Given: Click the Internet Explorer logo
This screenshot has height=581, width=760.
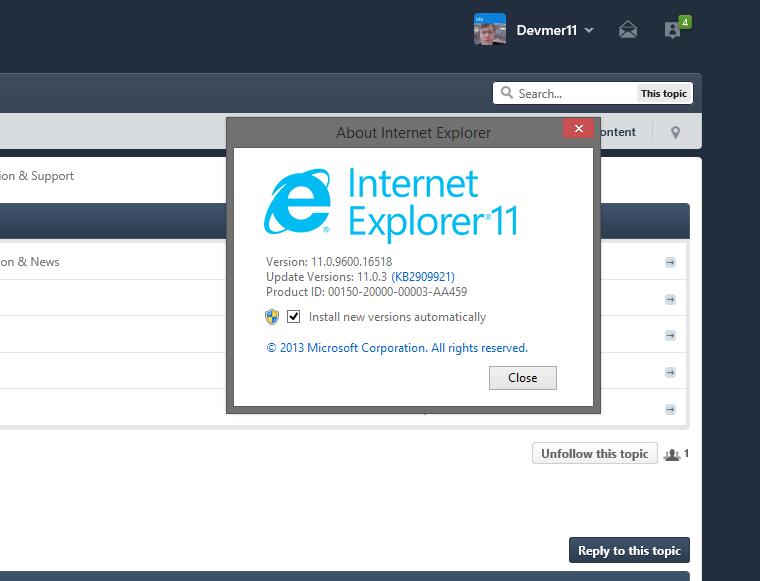Looking at the screenshot, I should [298, 201].
